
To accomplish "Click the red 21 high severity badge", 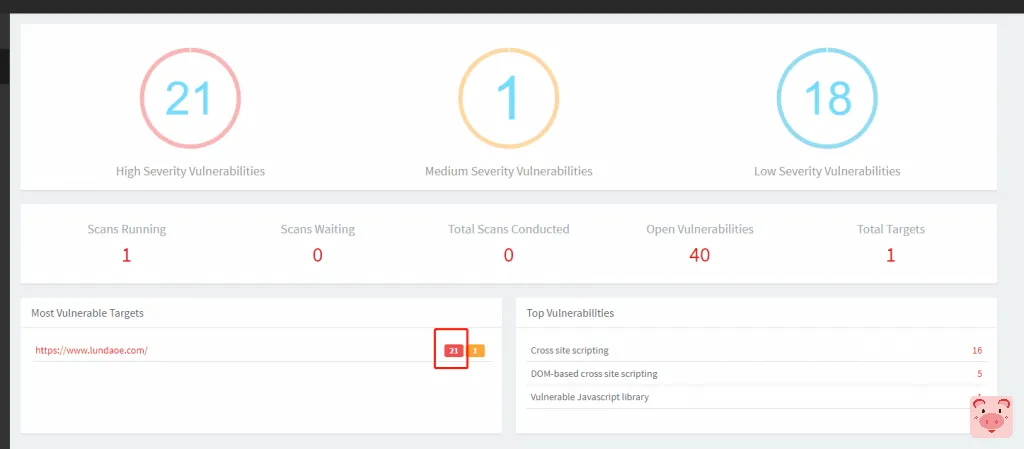I will [453, 351].
